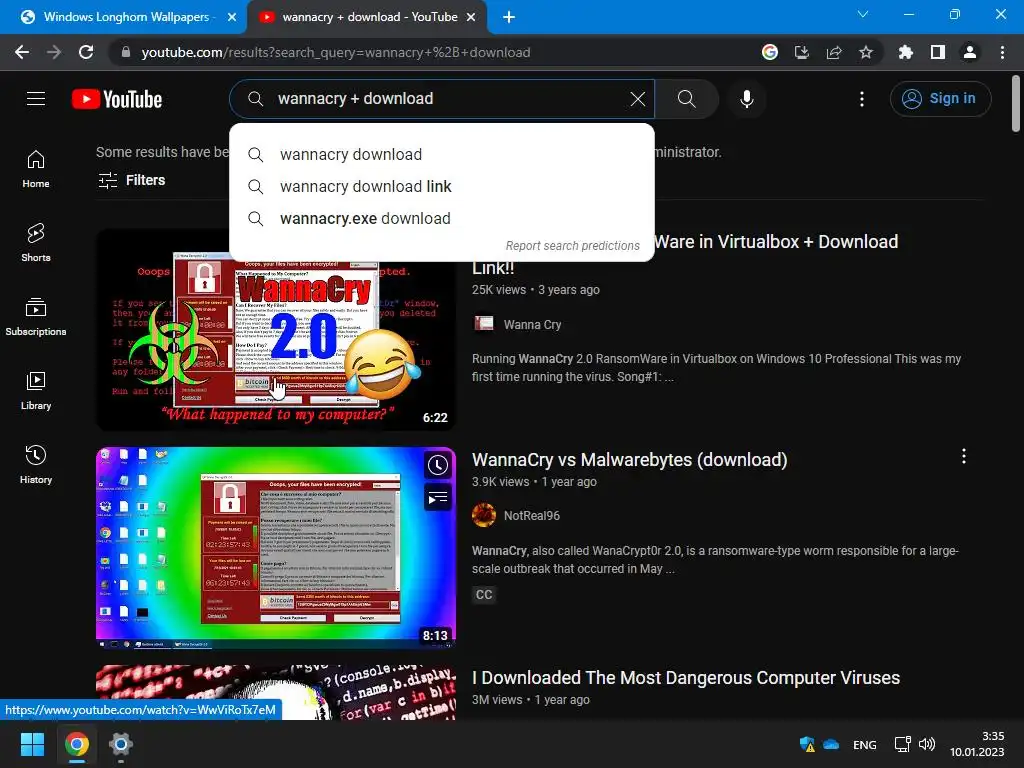This screenshot has width=1024, height=768.
Task: Open the Chrome extensions puzzle icon
Action: [905, 52]
